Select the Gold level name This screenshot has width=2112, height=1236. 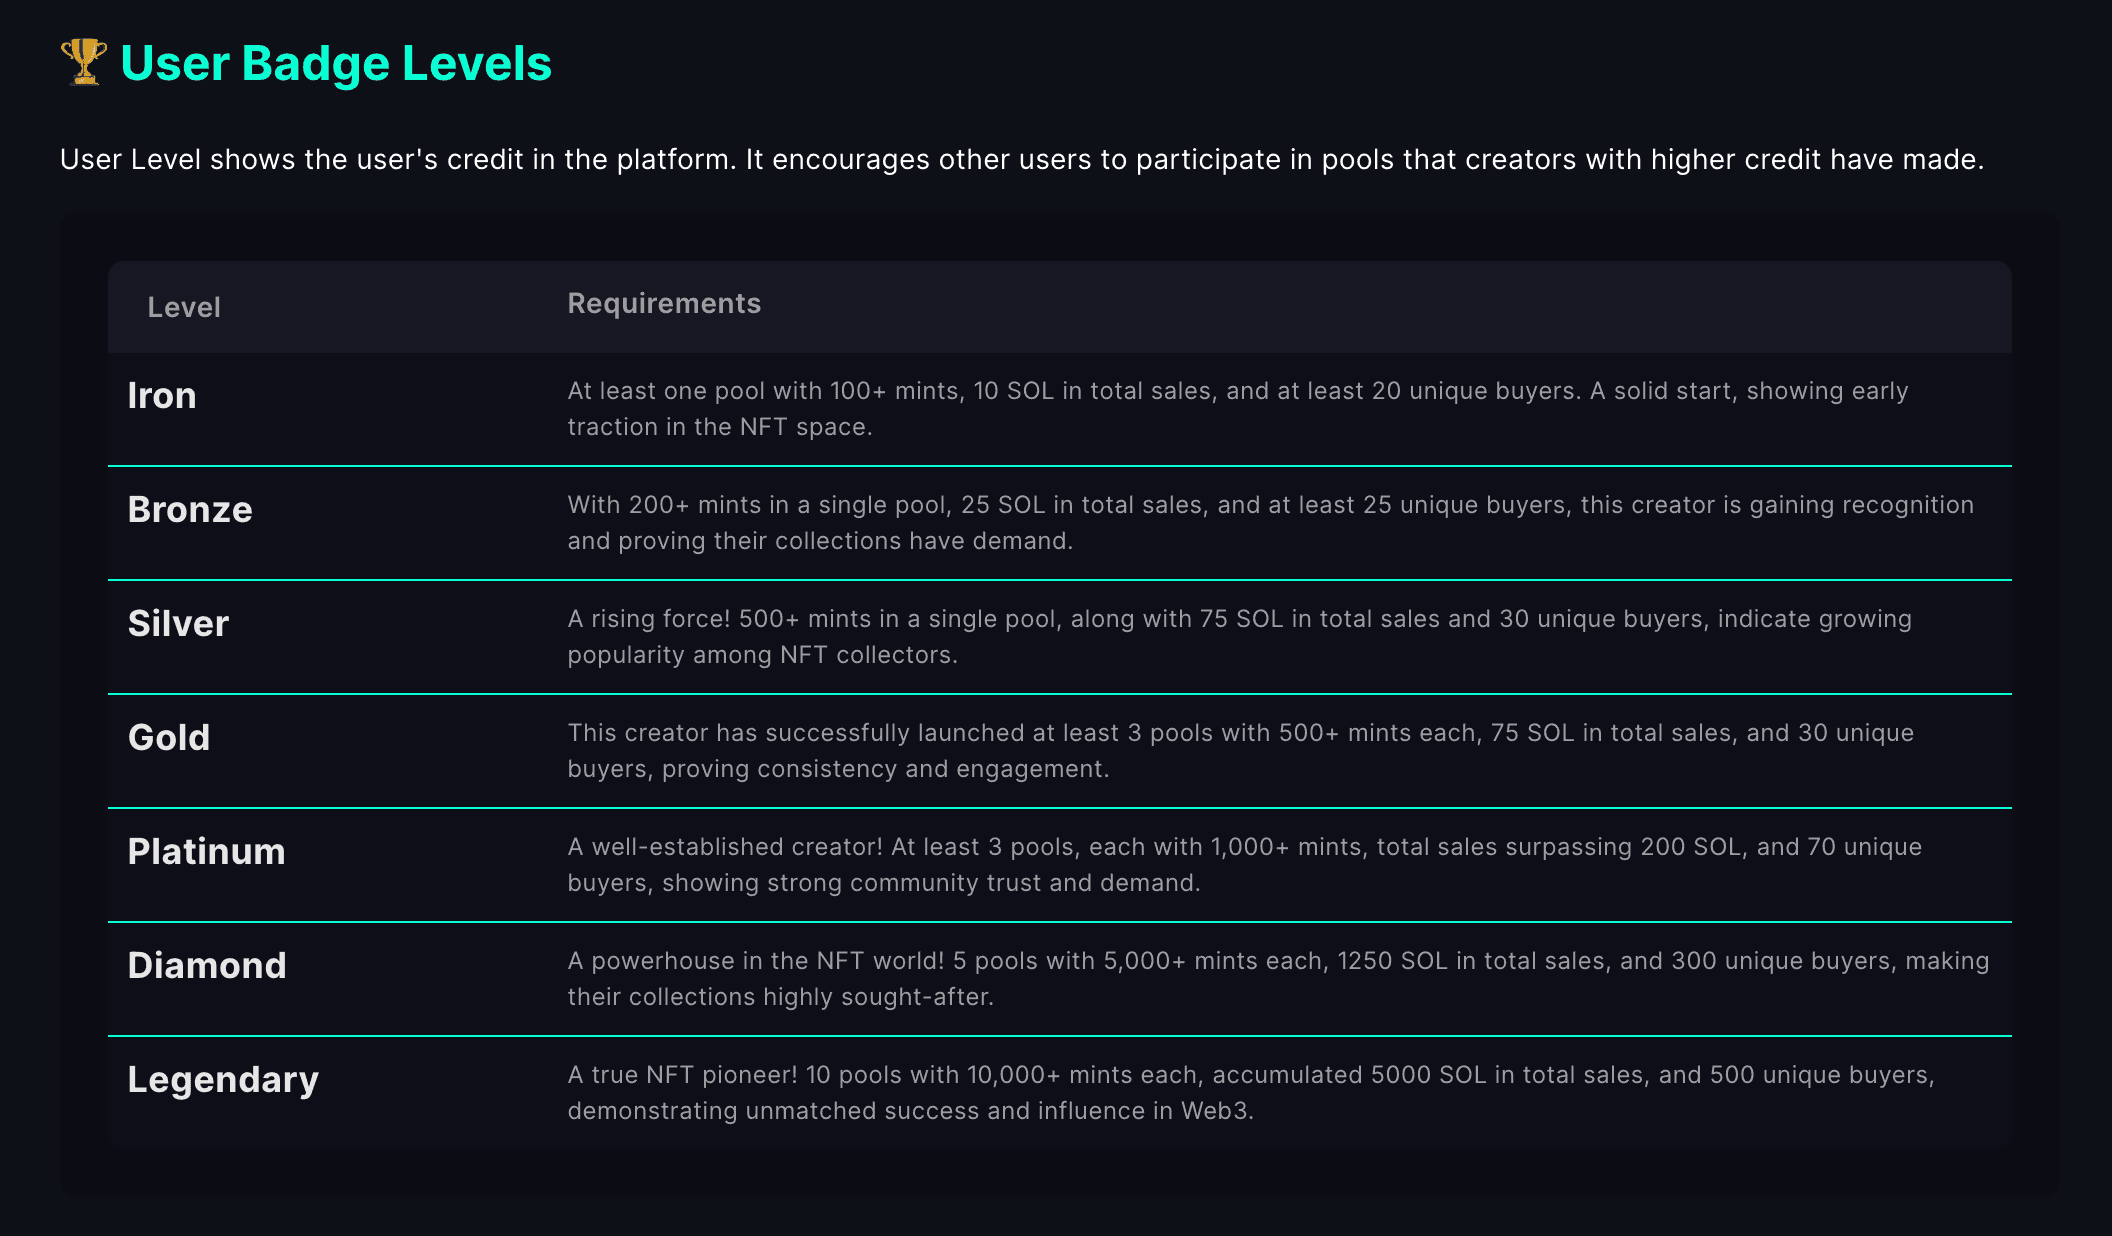pyautogui.click(x=169, y=738)
